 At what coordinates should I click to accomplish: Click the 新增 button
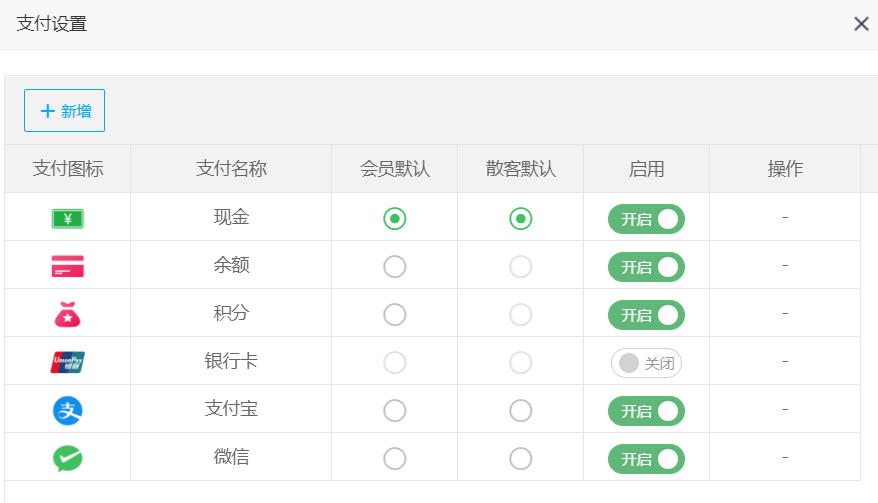pyautogui.click(x=65, y=111)
